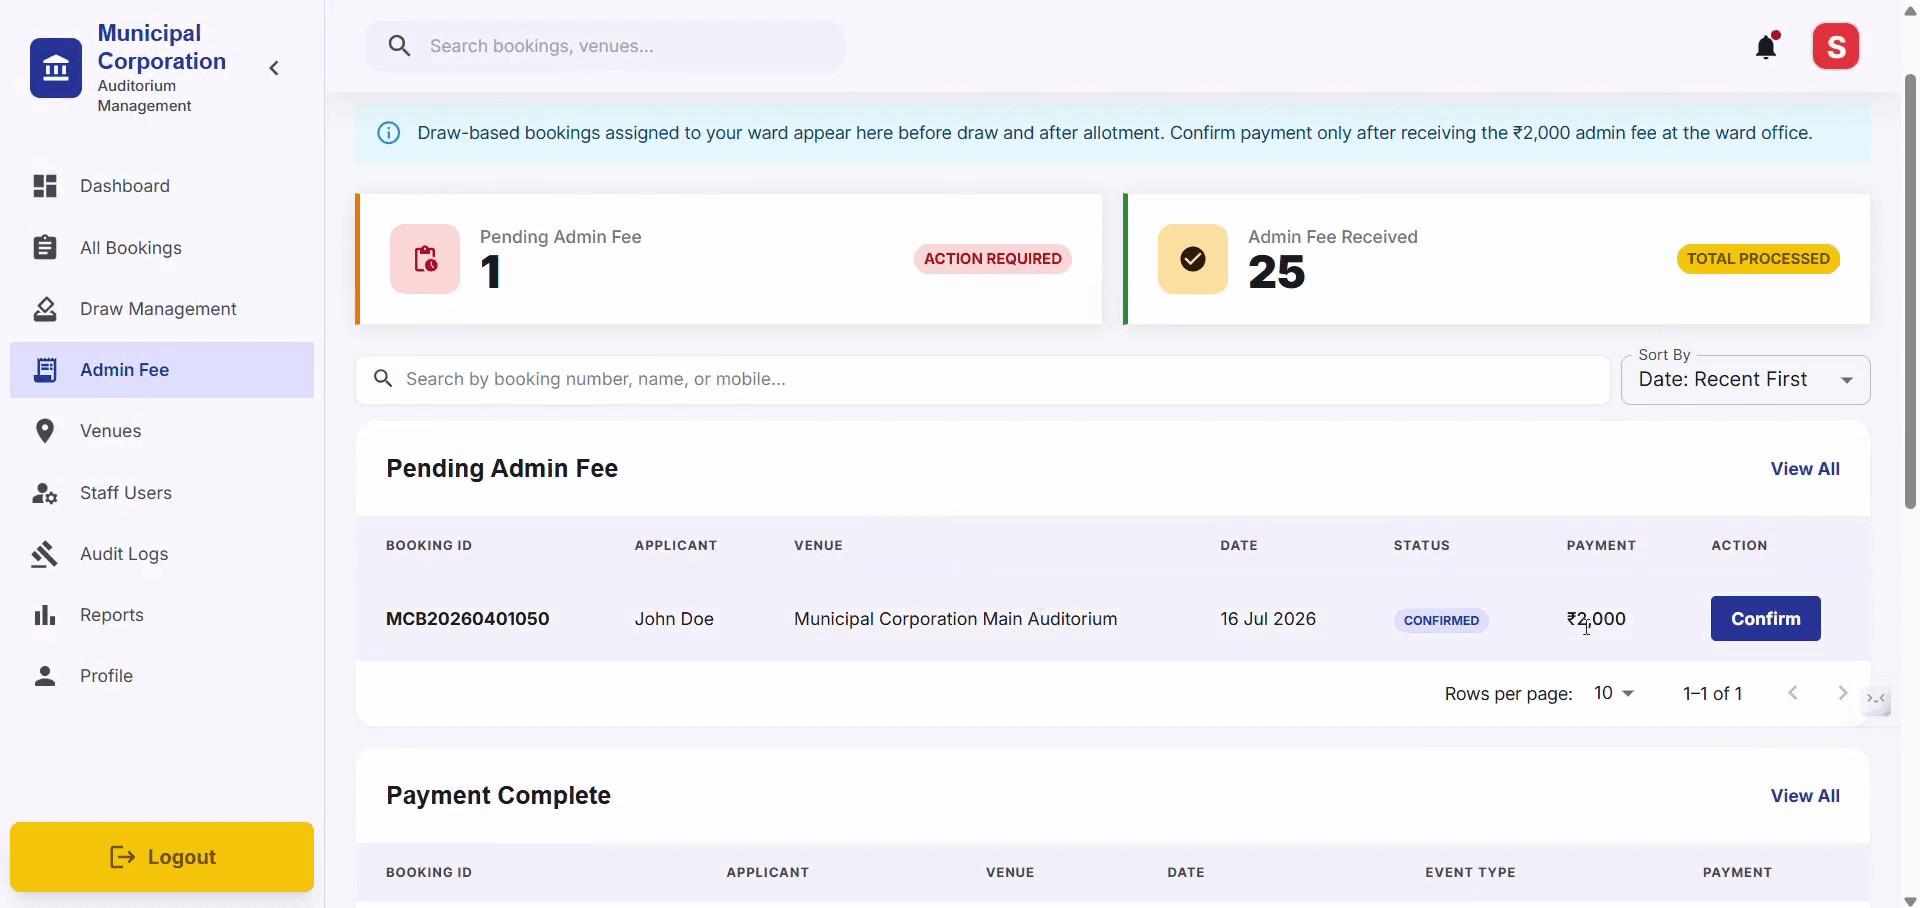
Task: Click the page vertical scrollbar
Action: 1910,290
